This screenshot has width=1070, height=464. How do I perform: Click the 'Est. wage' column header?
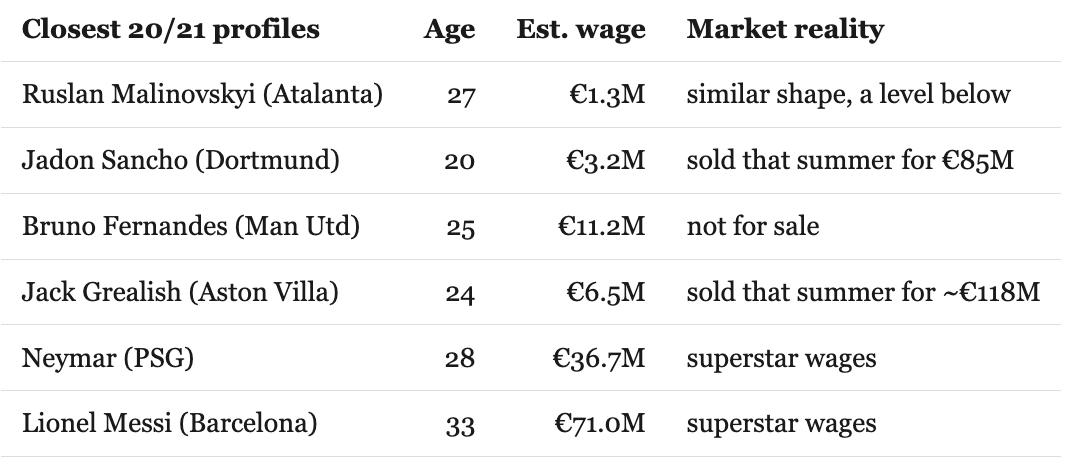tap(581, 29)
